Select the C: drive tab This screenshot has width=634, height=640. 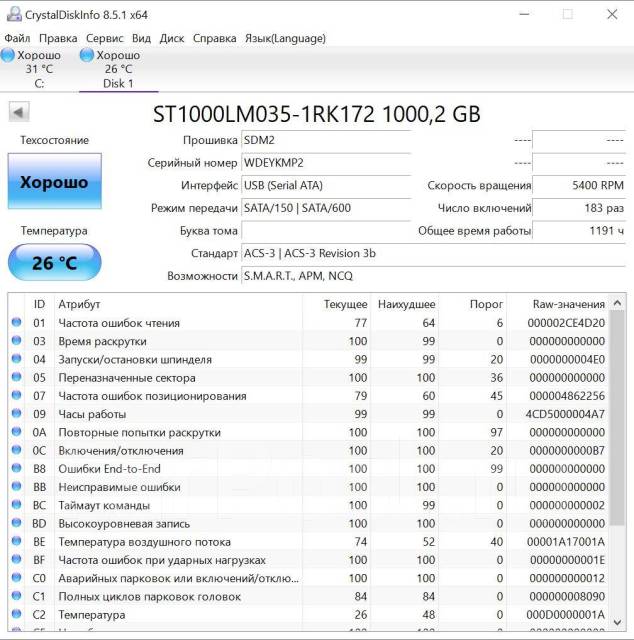point(39,70)
